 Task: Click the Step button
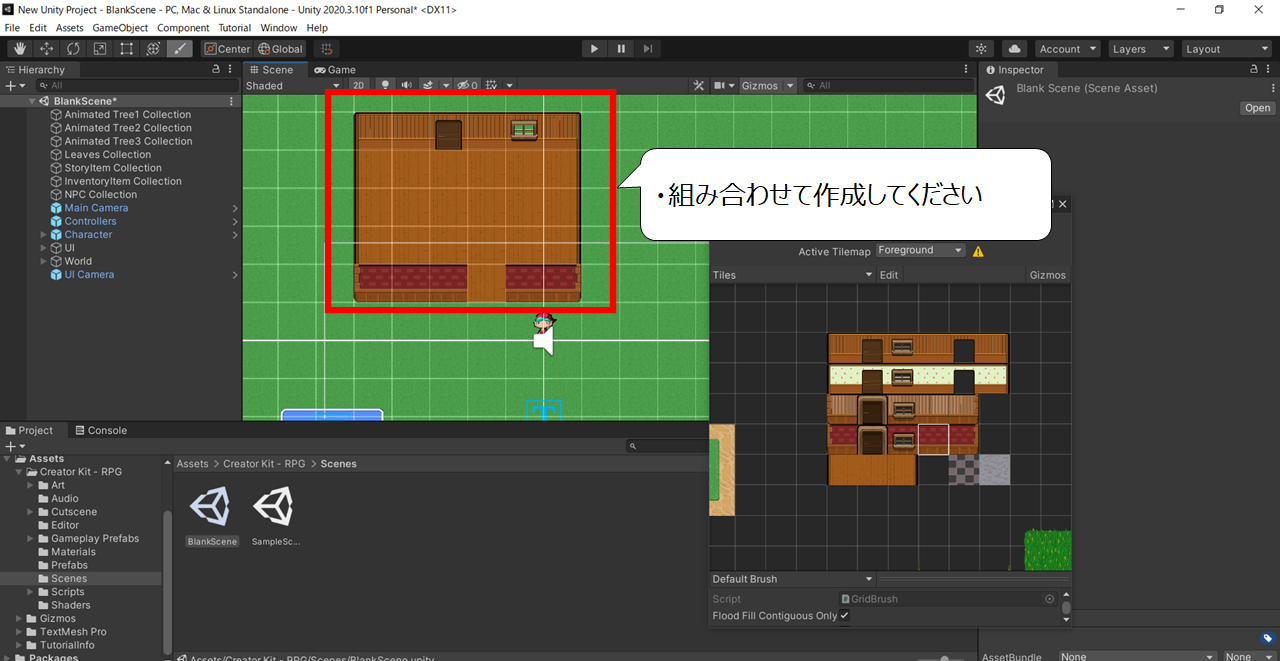(x=648, y=49)
